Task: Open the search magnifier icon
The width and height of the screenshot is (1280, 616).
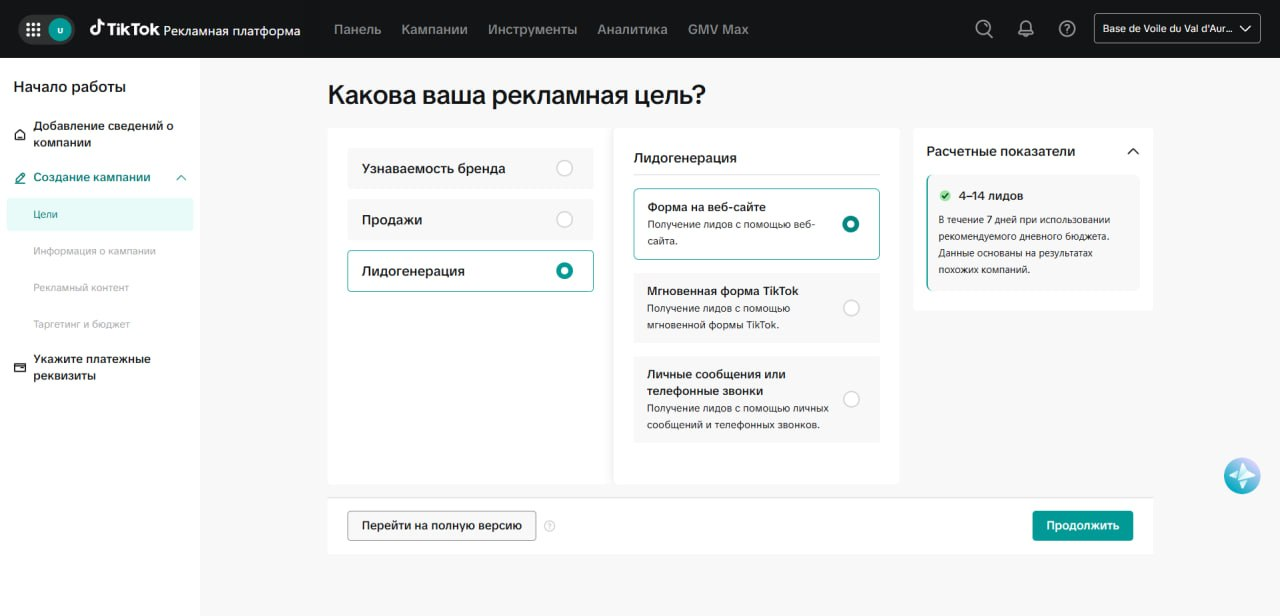Action: (x=984, y=29)
